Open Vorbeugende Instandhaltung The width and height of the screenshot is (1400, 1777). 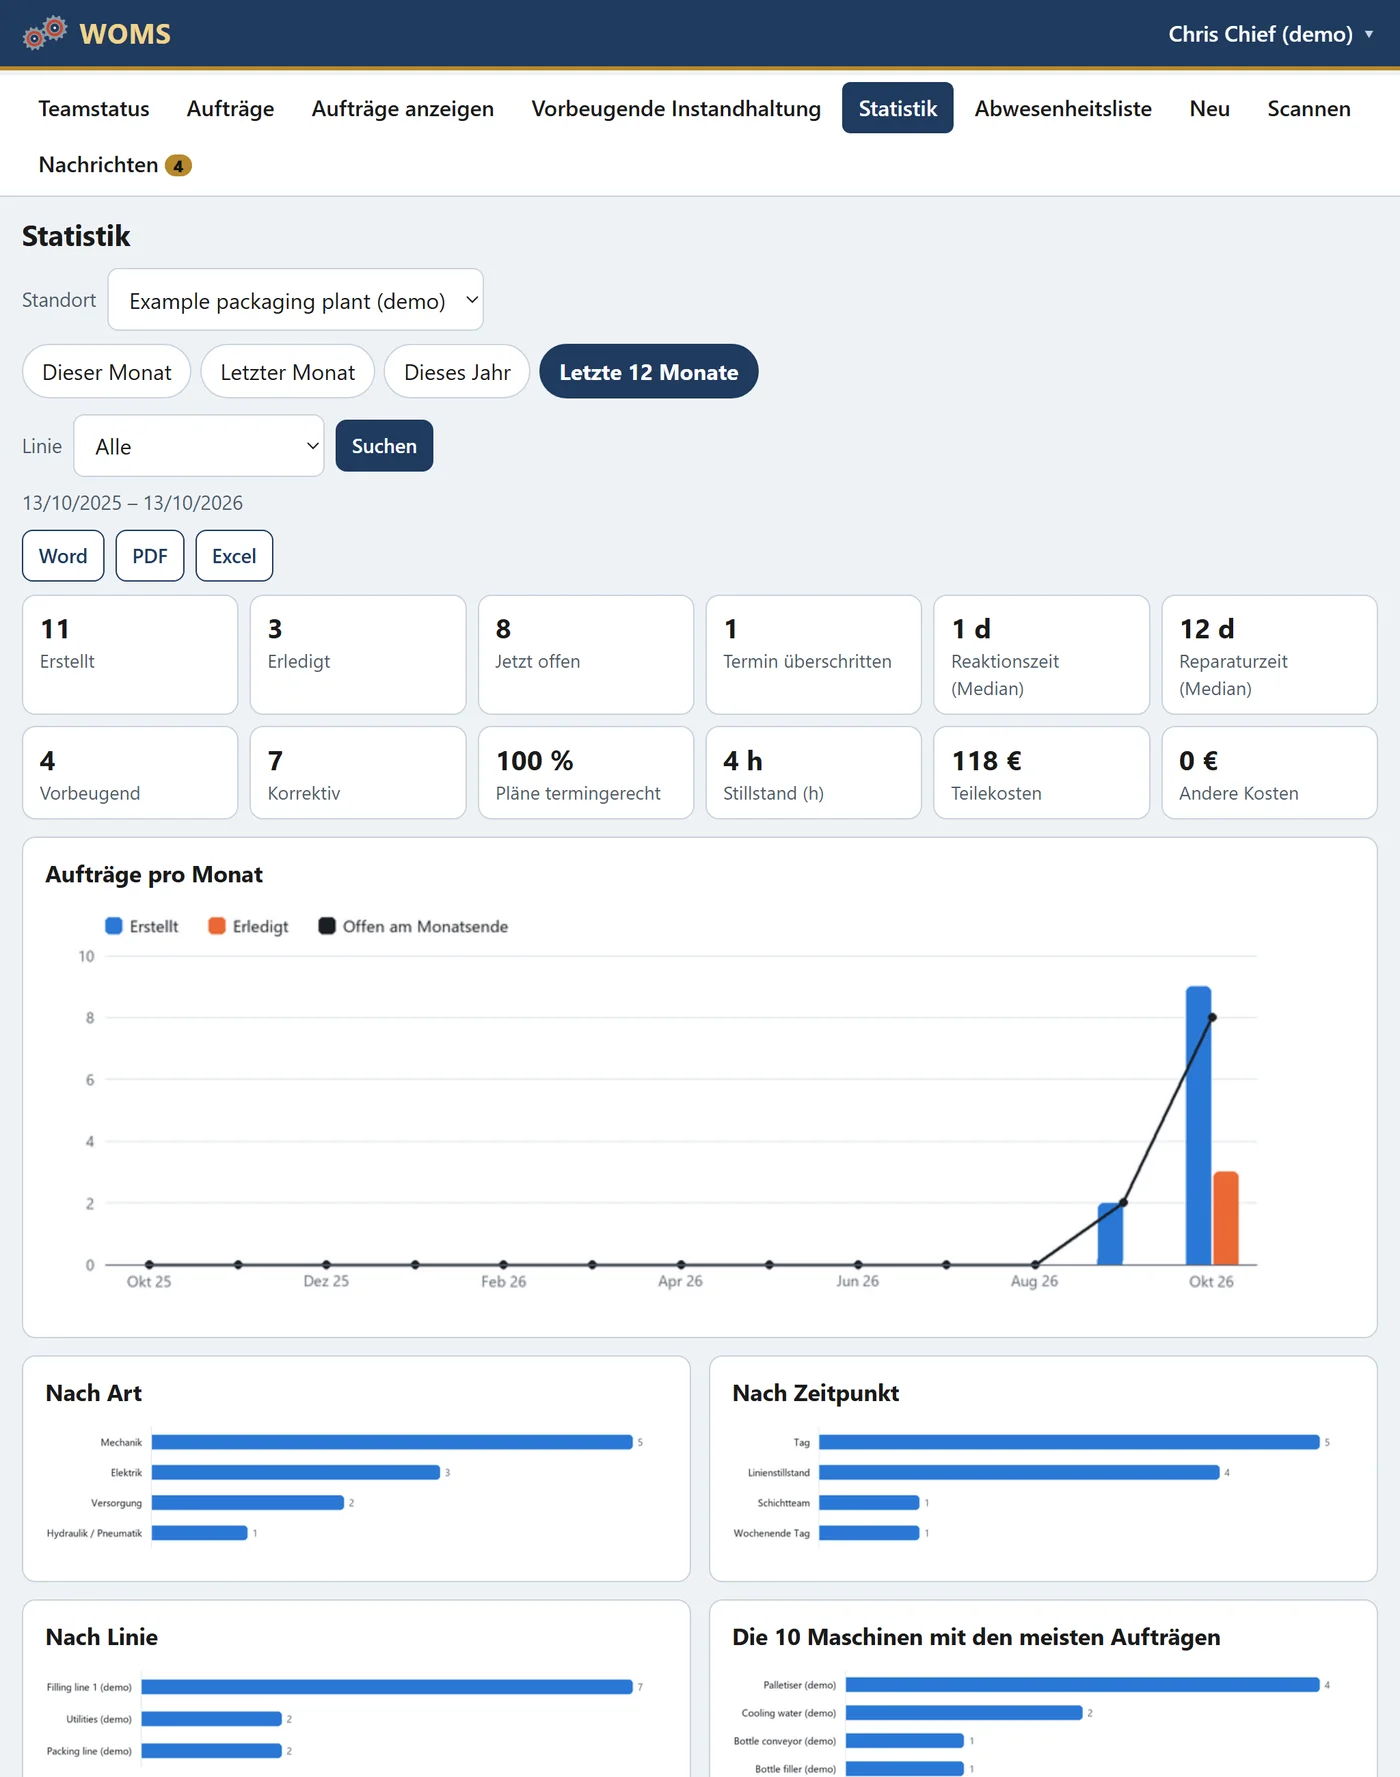[x=676, y=108]
